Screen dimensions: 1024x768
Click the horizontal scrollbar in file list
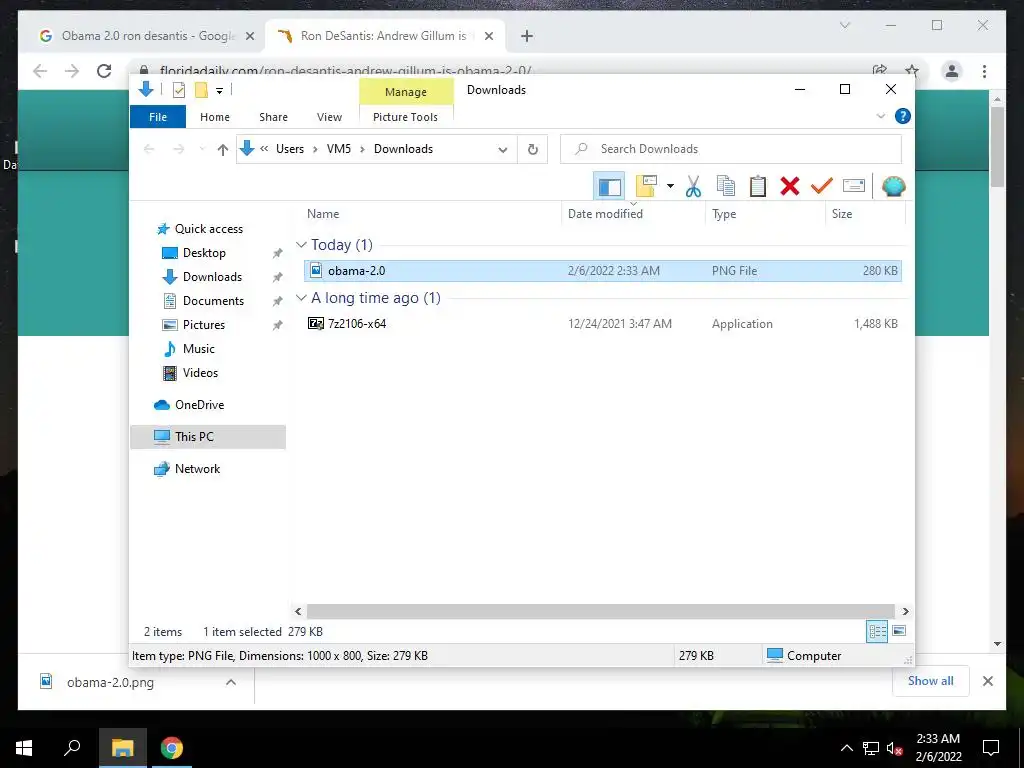point(601,611)
